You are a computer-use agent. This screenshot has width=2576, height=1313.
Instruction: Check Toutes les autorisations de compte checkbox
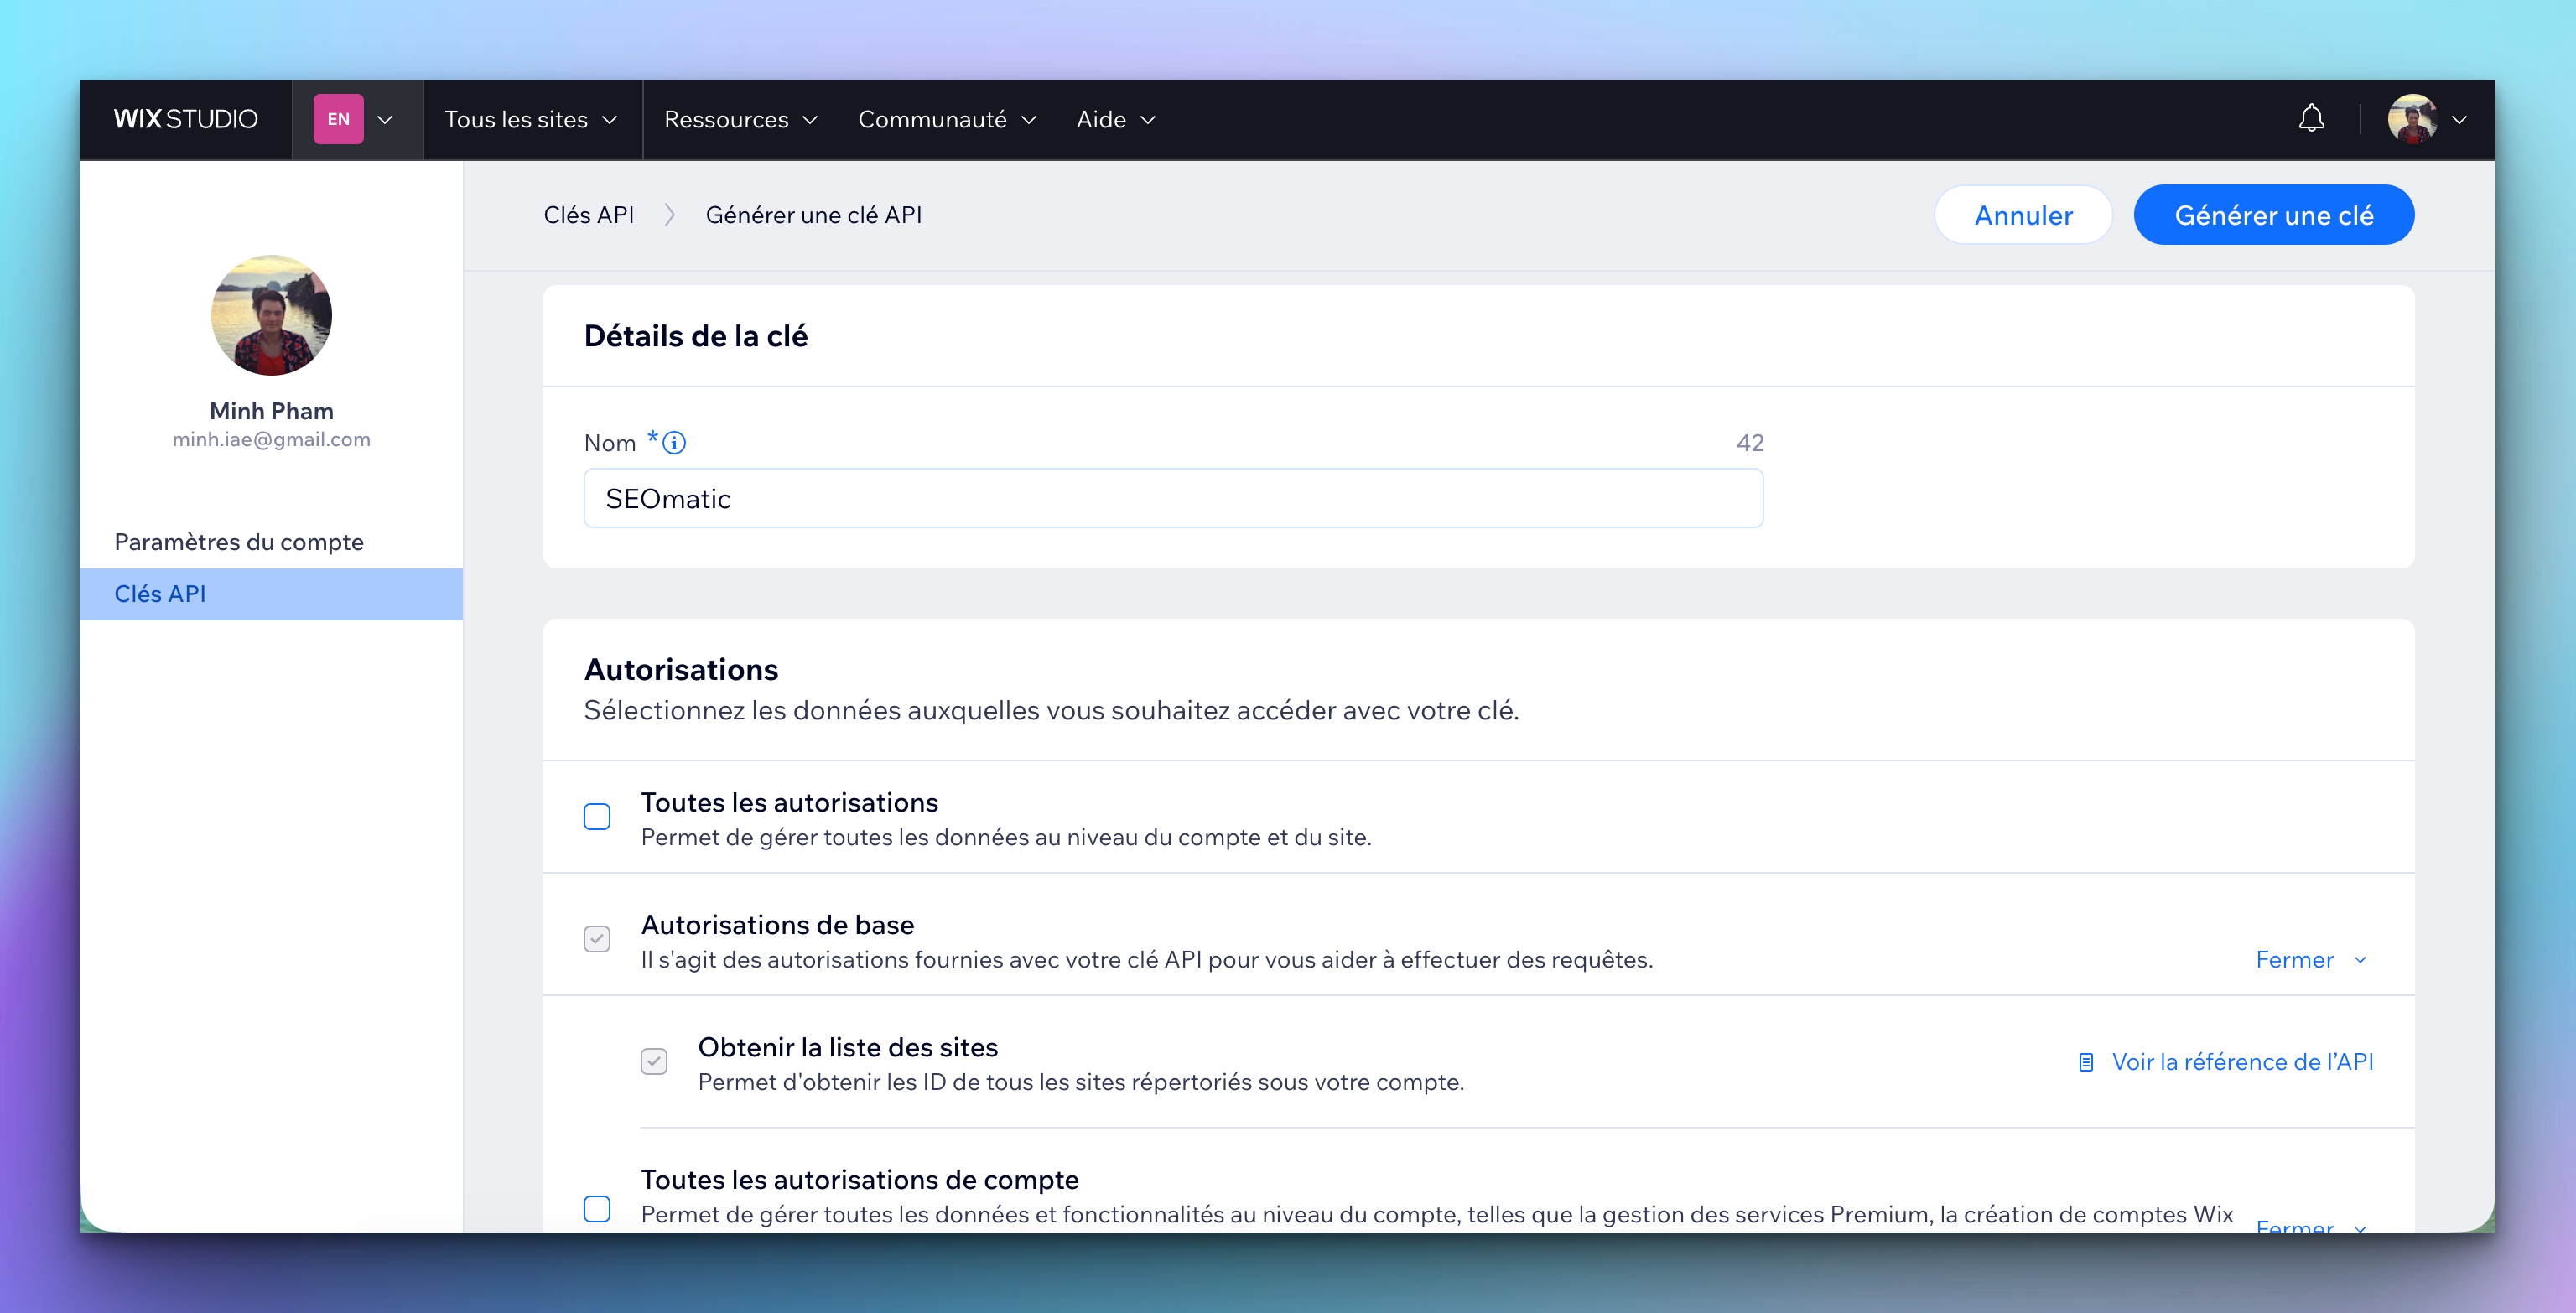coord(597,1209)
